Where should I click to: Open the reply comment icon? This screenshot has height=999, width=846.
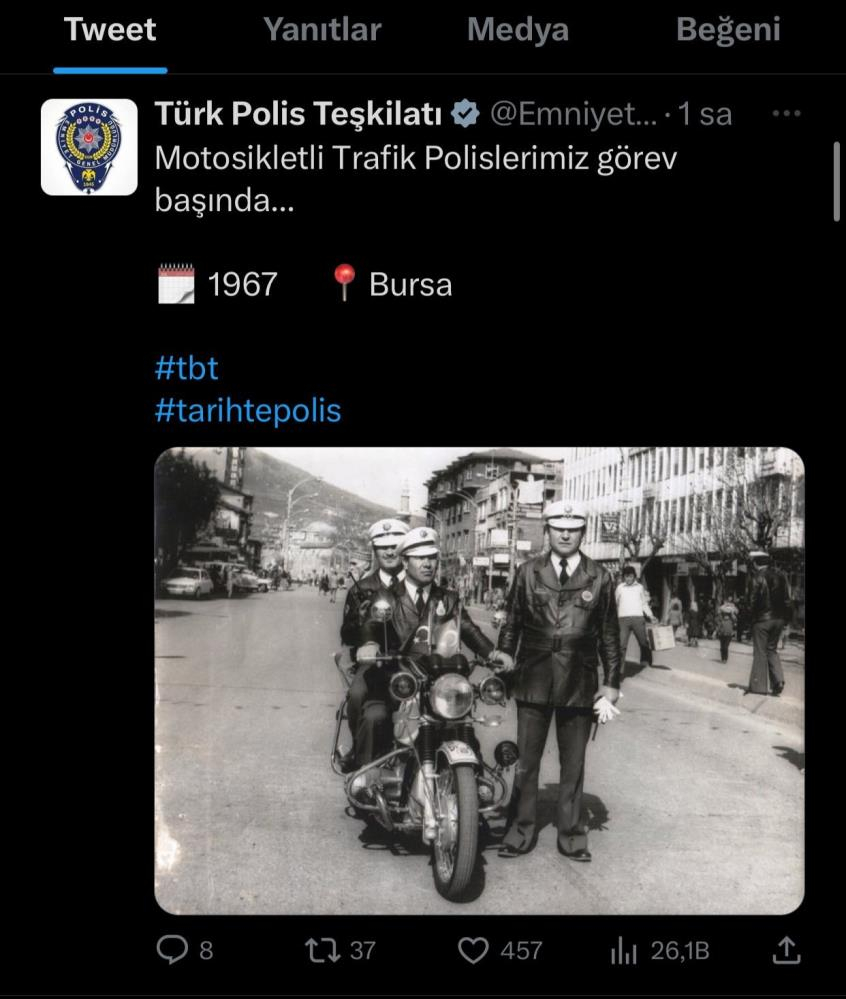[172, 950]
